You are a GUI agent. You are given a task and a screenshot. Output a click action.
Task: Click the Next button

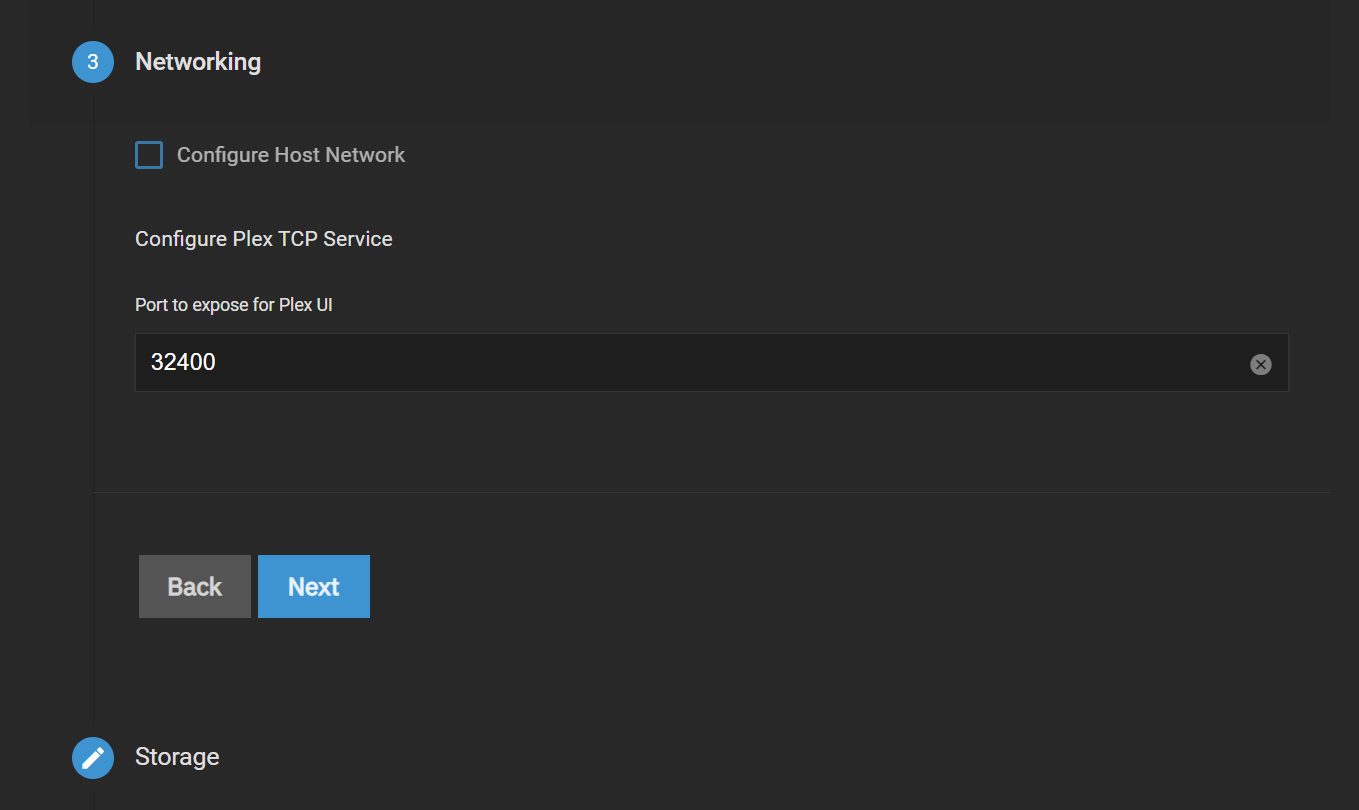tap(313, 587)
